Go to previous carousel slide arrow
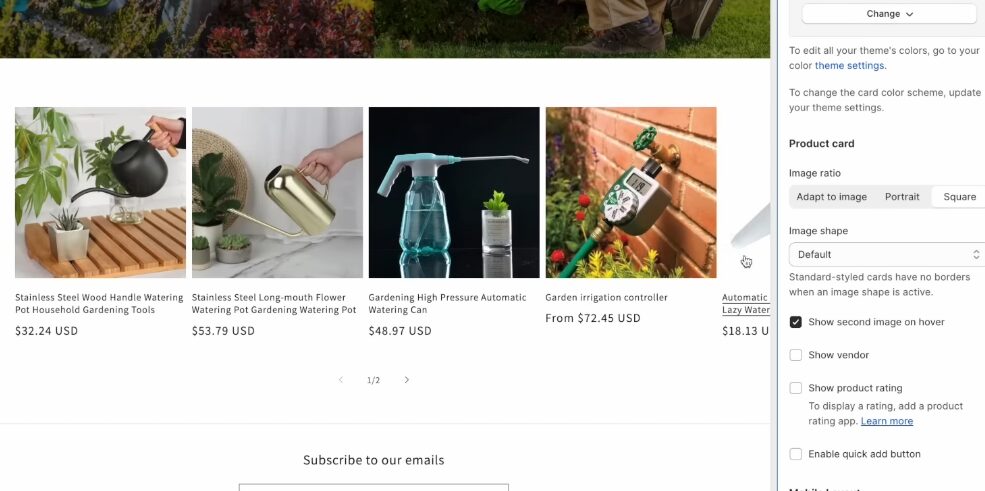985x491 pixels. [x=340, y=380]
